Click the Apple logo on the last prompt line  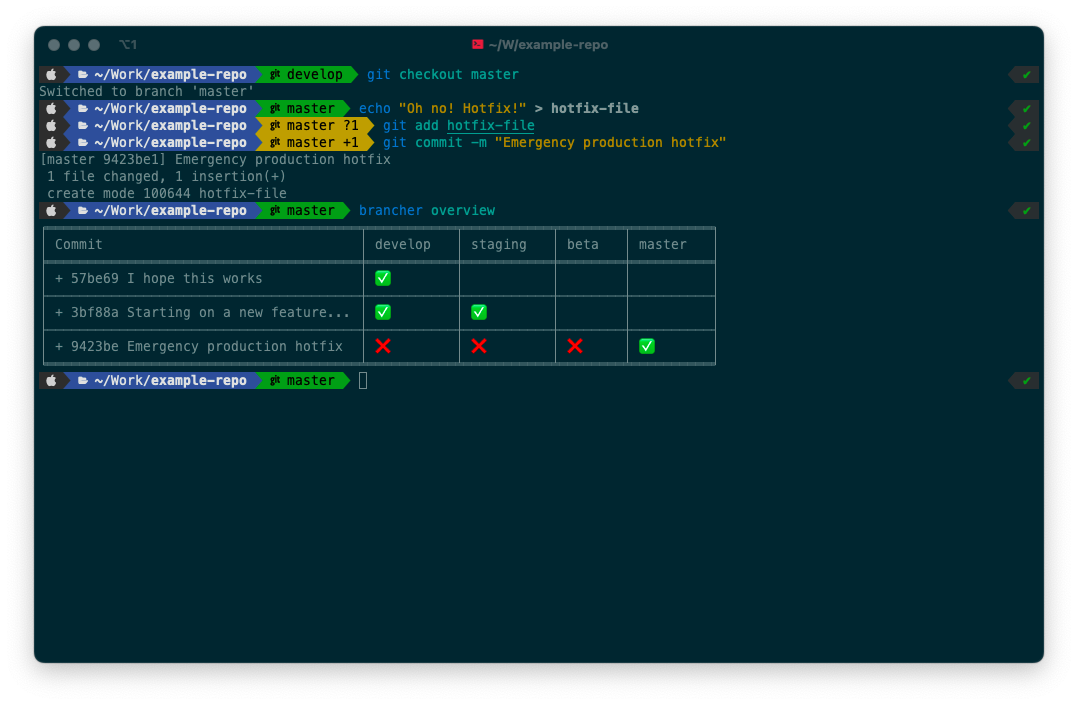click(x=51, y=381)
